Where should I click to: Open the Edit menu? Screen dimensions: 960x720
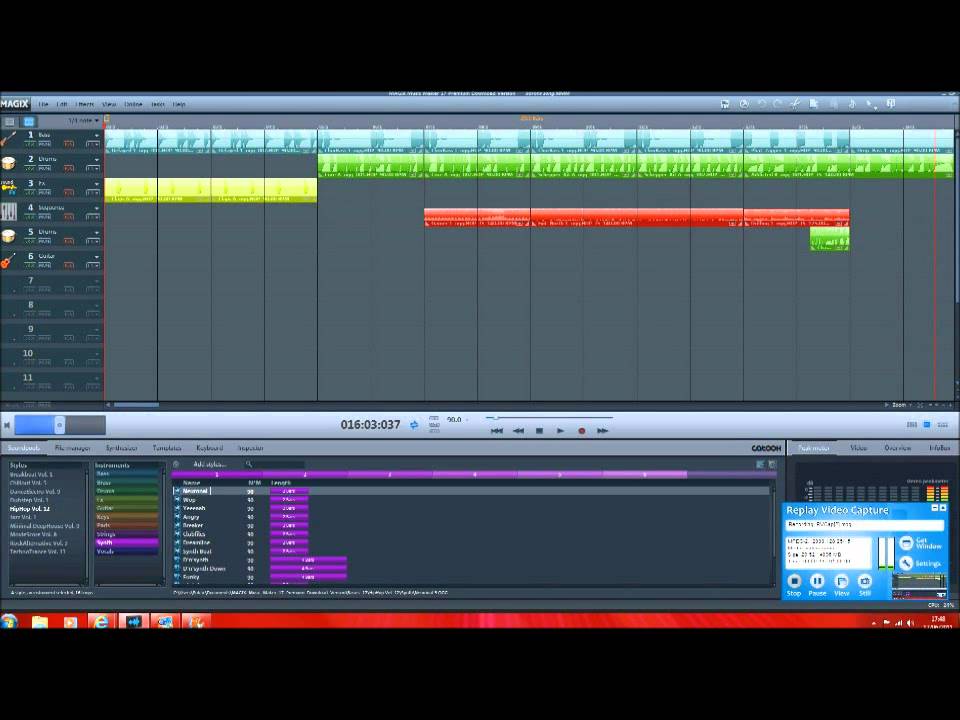[x=62, y=104]
